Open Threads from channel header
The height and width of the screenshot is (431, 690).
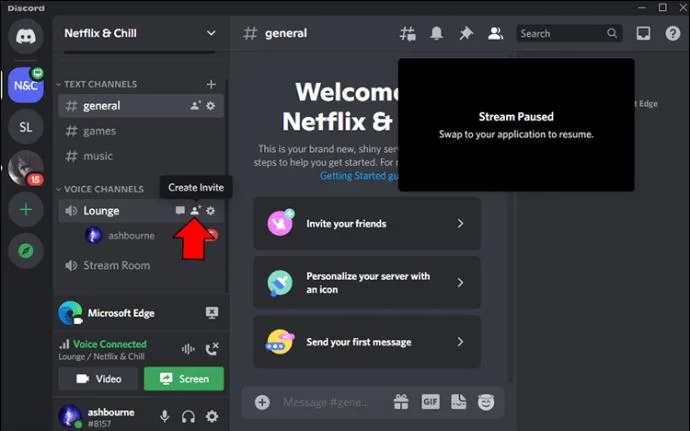click(407, 33)
